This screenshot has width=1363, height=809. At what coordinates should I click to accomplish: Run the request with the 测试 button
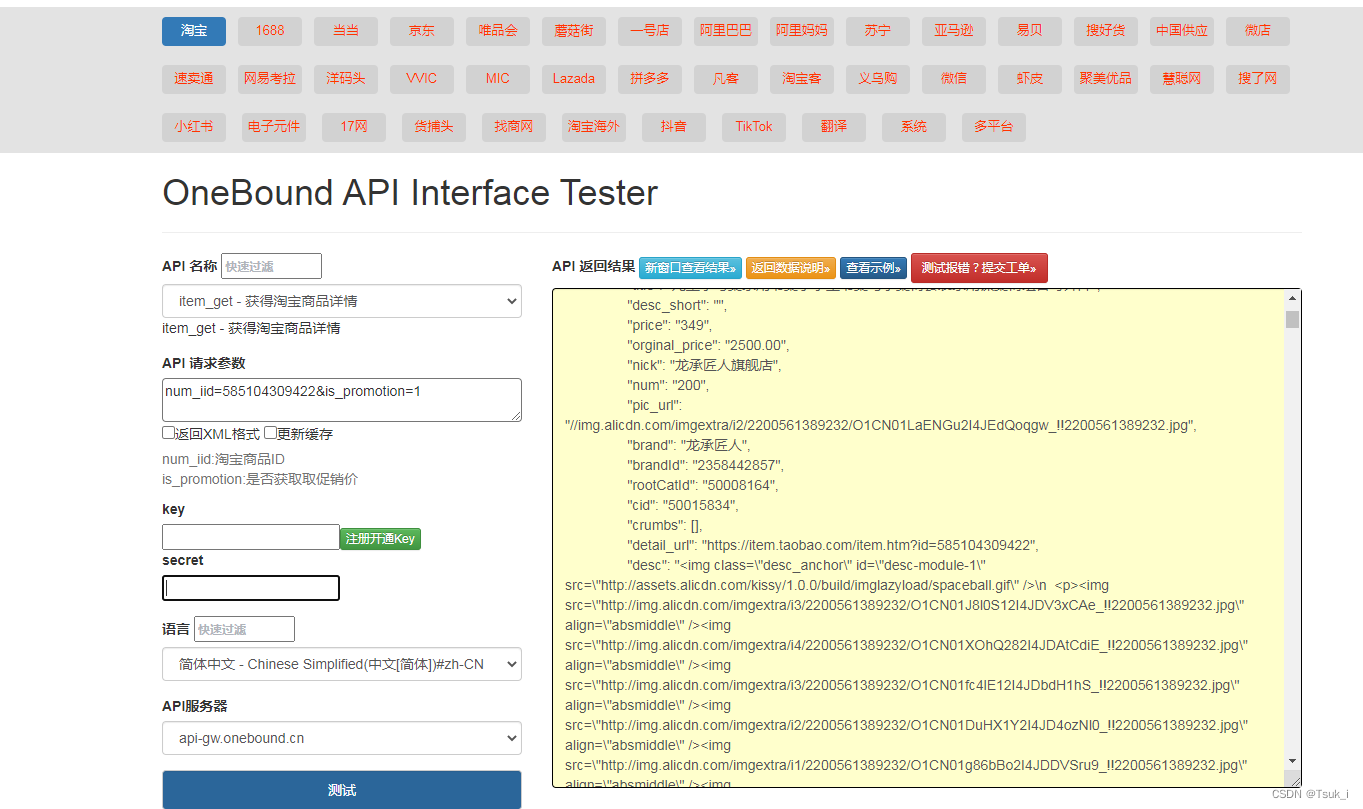(x=342, y=790)
